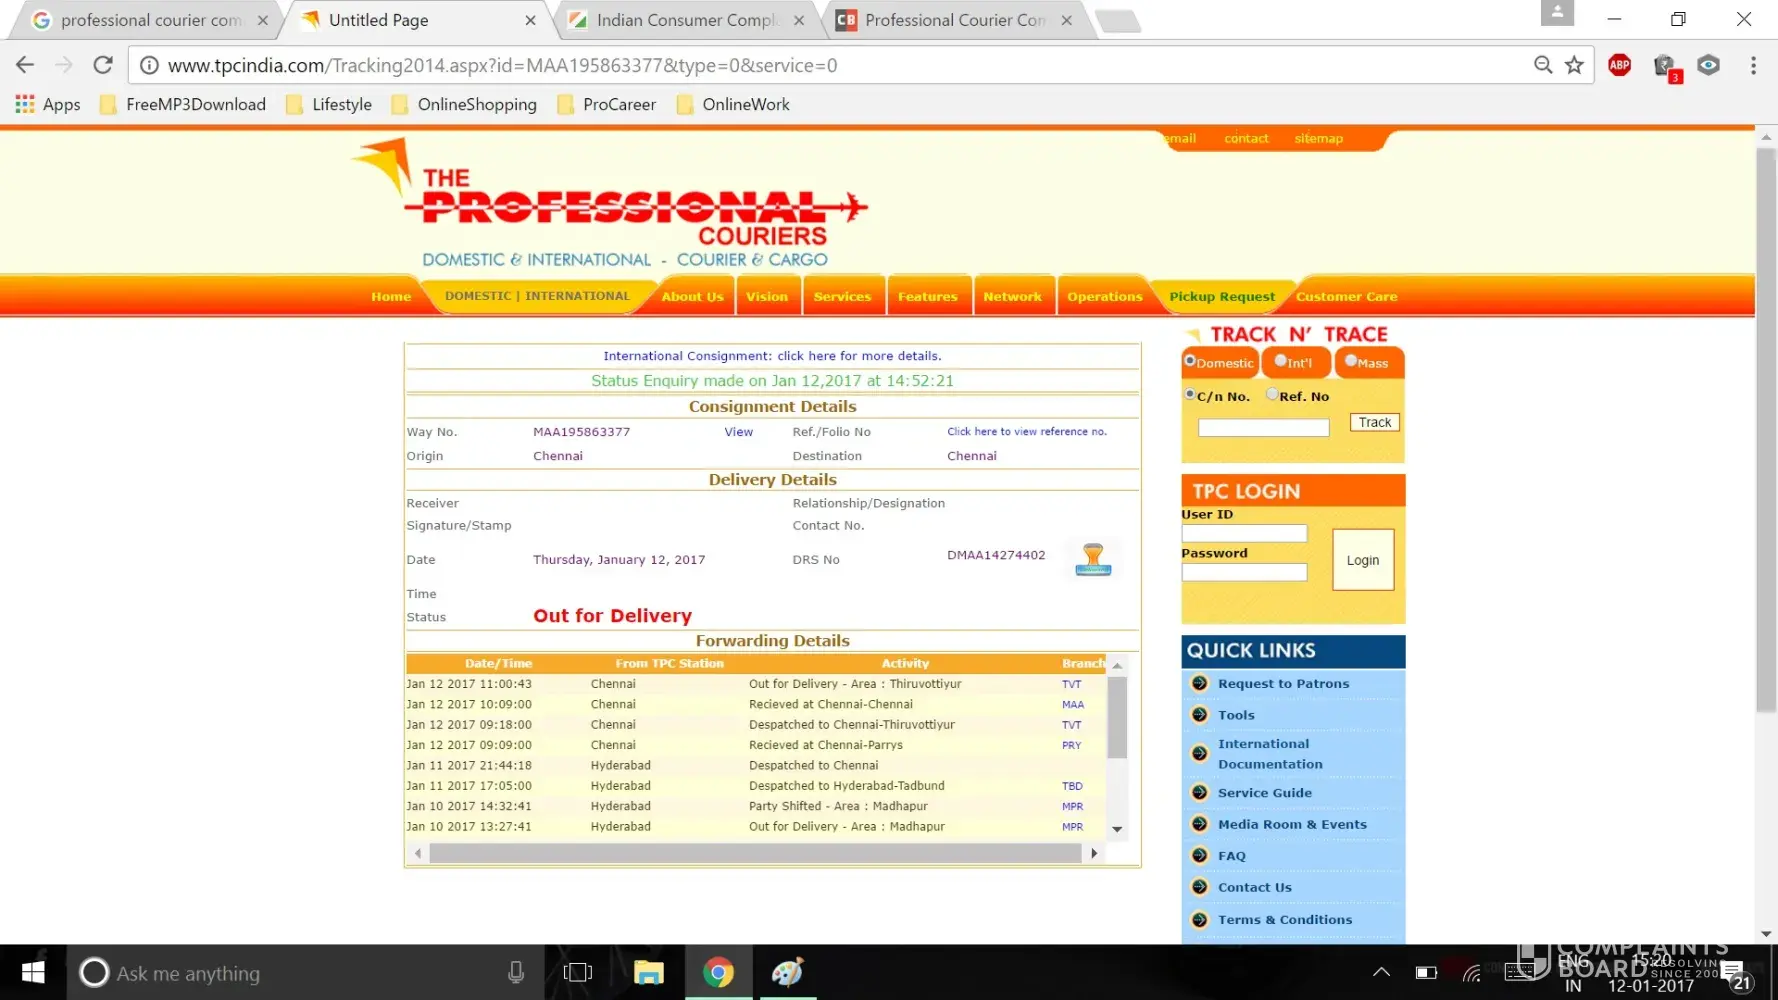
Task: Reload the current page
Action: 103,65
